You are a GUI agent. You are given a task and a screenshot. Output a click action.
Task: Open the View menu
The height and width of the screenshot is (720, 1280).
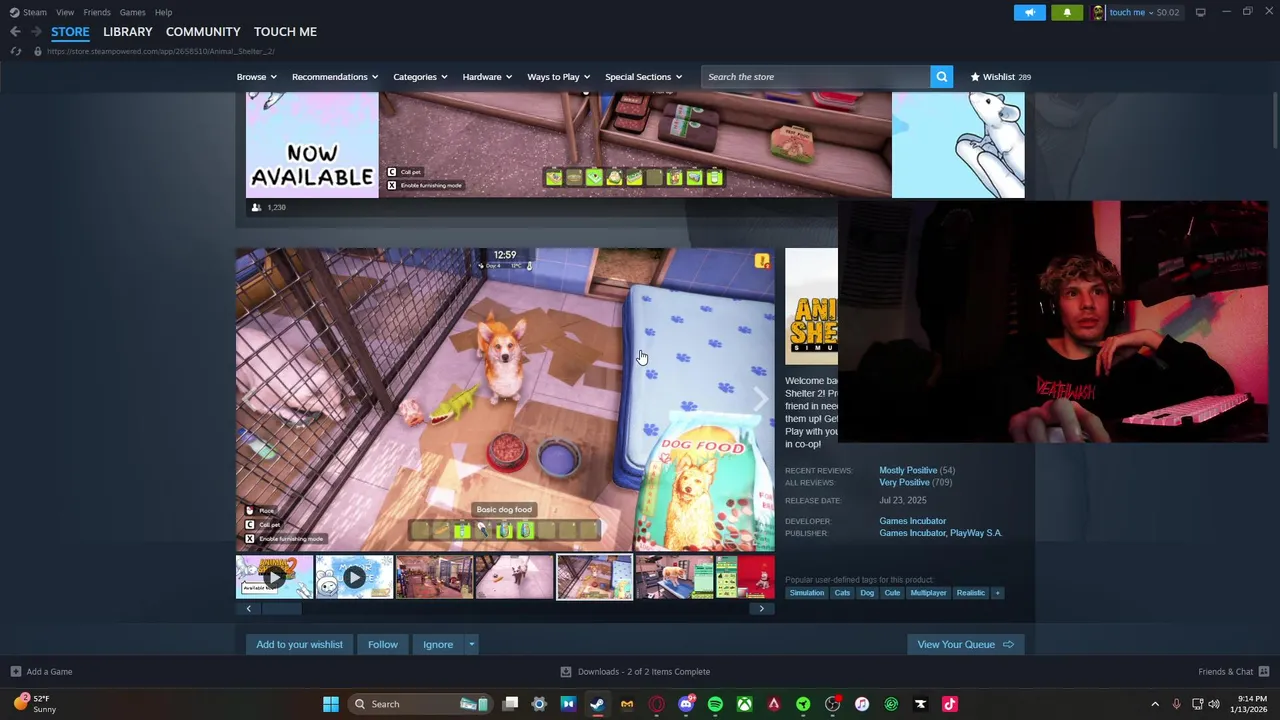[x=65, y=12]
